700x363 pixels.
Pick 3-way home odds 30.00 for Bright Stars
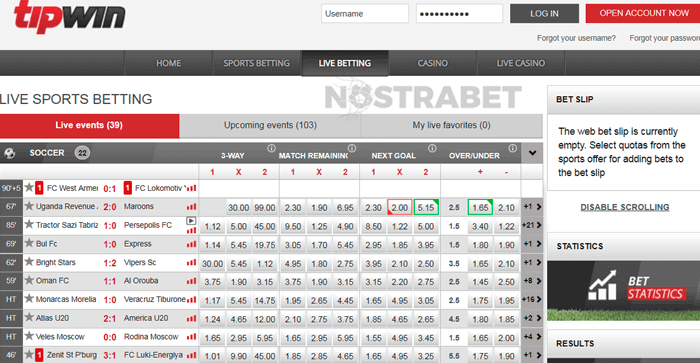click(212, 264)
